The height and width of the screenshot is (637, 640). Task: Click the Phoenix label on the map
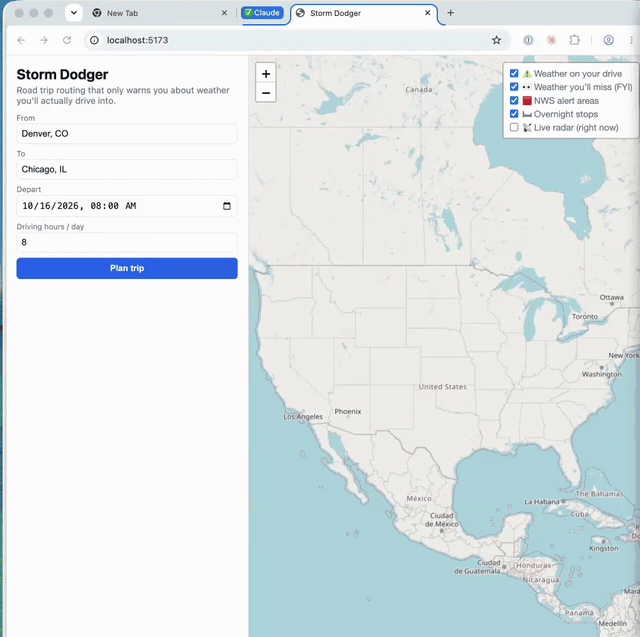point(348,411)
